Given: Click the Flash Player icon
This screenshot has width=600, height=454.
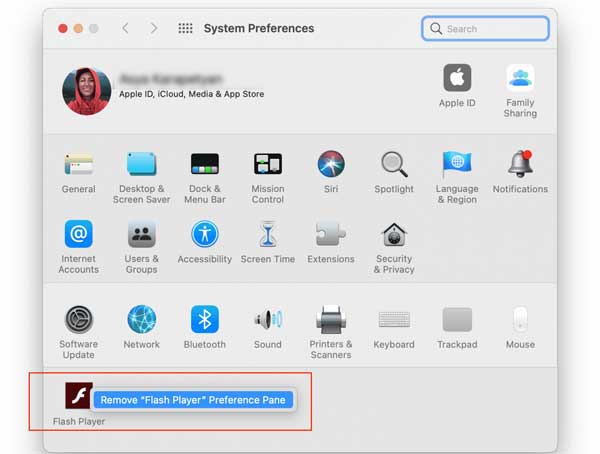Looking at the screenshot, I should (79, 395).
